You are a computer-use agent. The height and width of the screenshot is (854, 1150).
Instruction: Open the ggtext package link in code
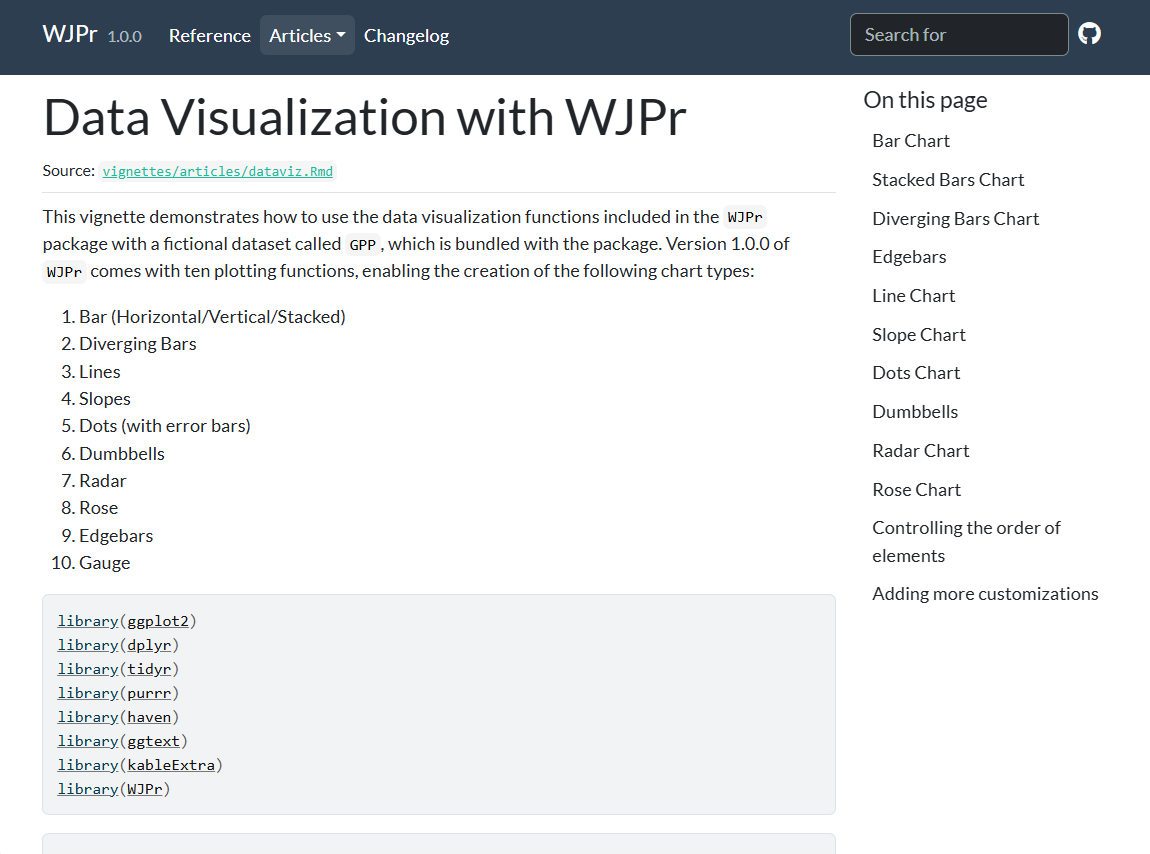[153, 741]
